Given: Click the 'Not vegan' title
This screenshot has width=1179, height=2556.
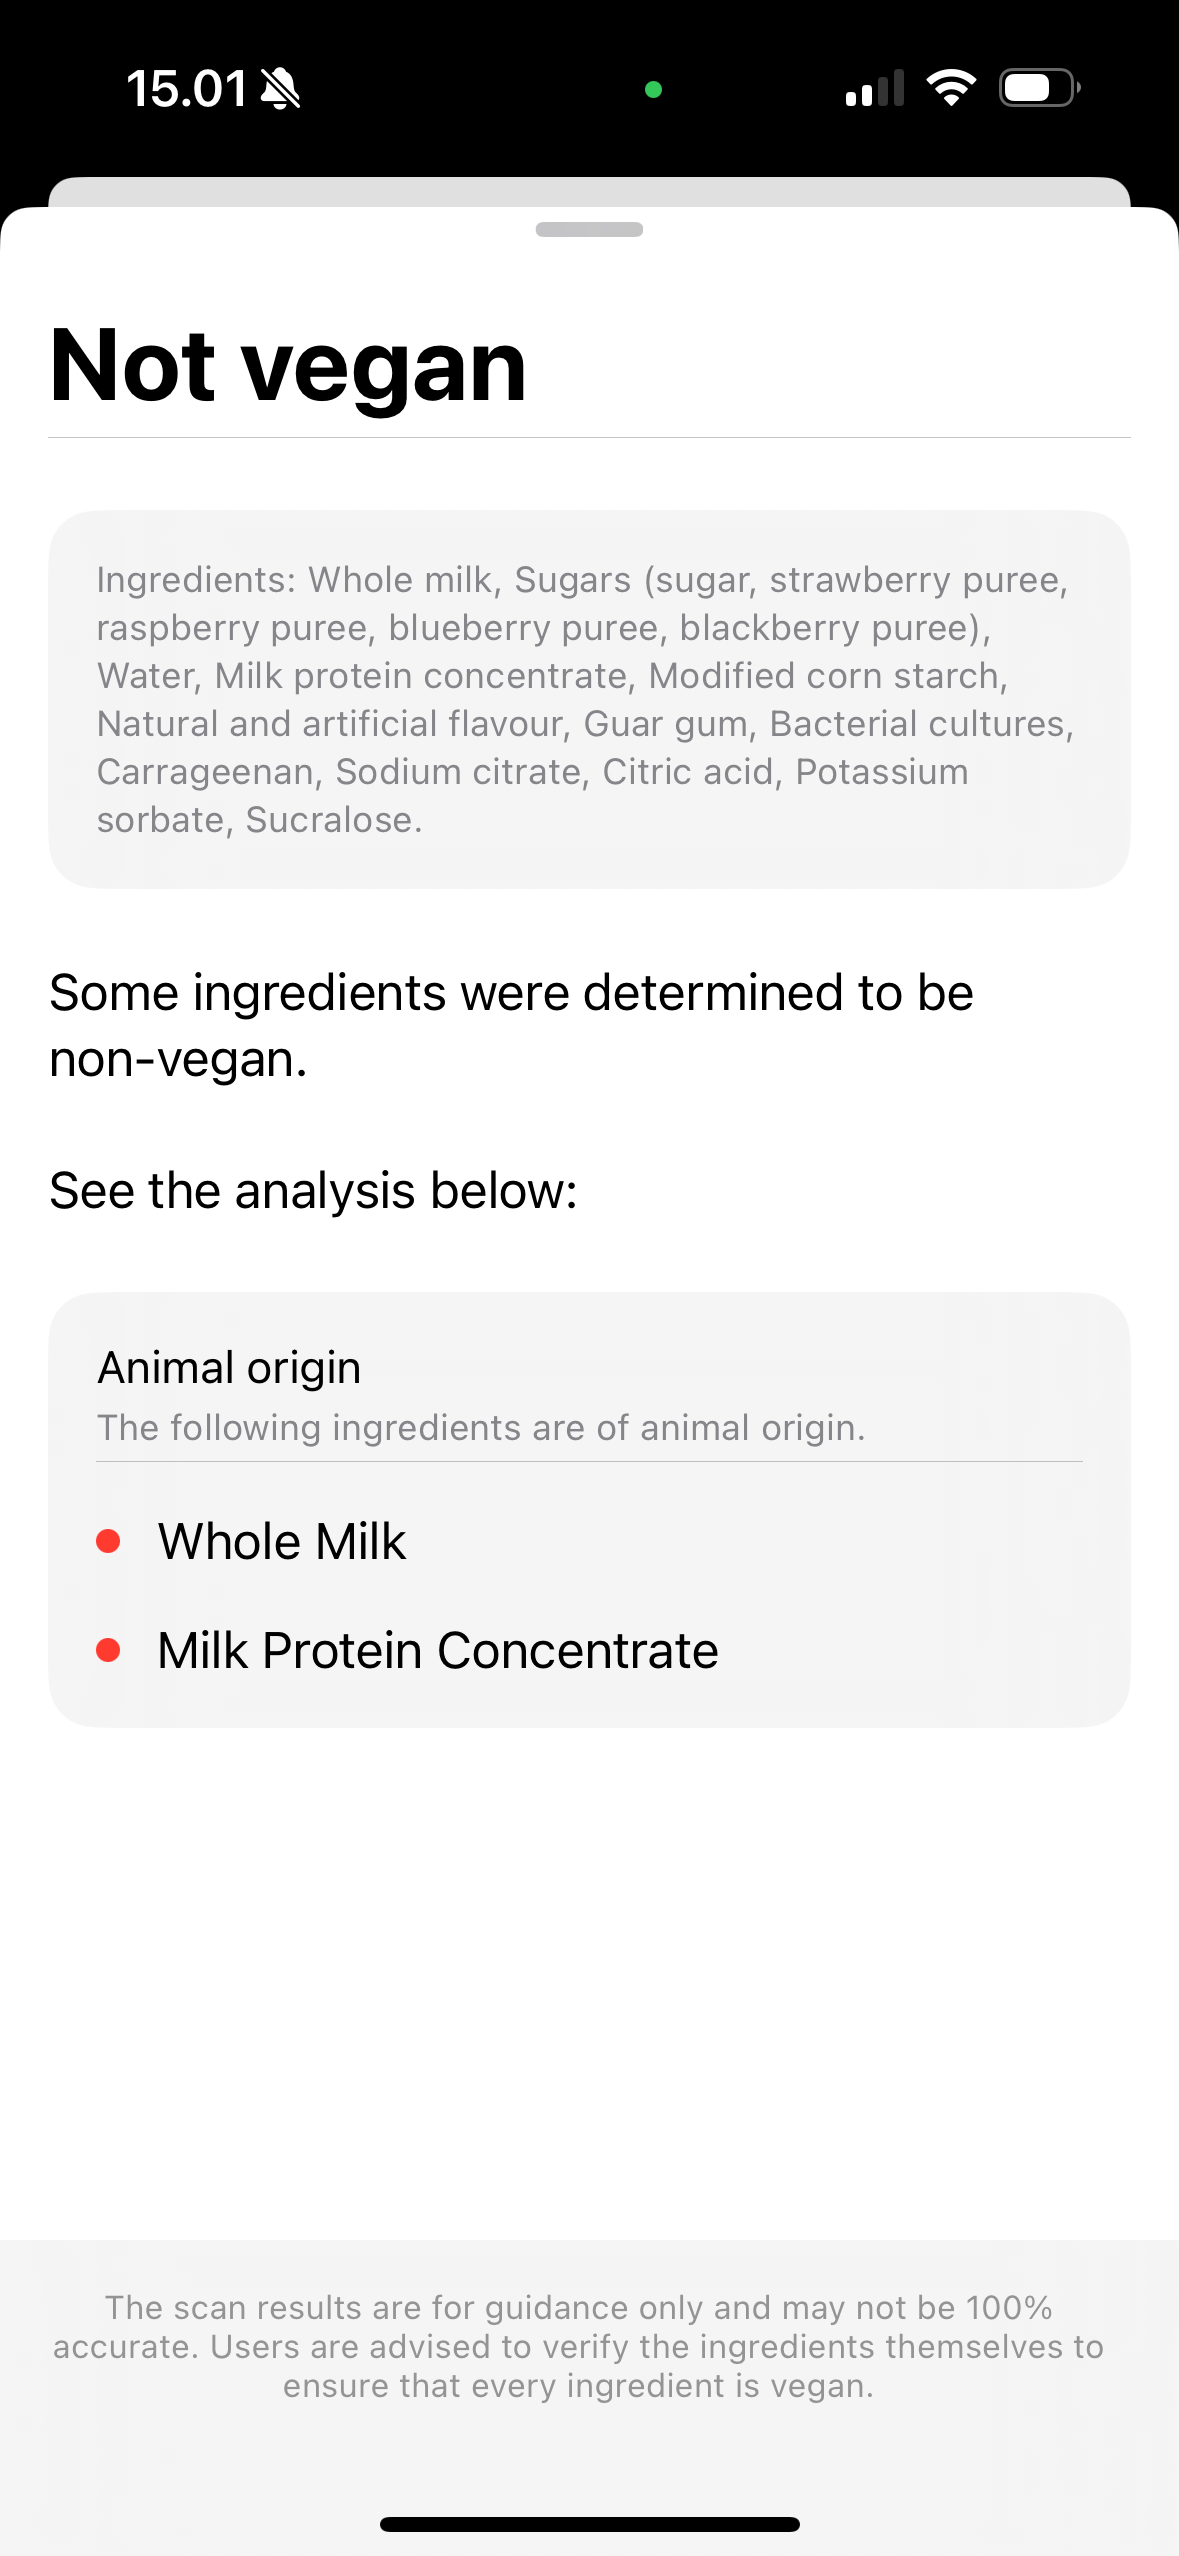Looking at the screenshot, I should [x=288, y=366].
